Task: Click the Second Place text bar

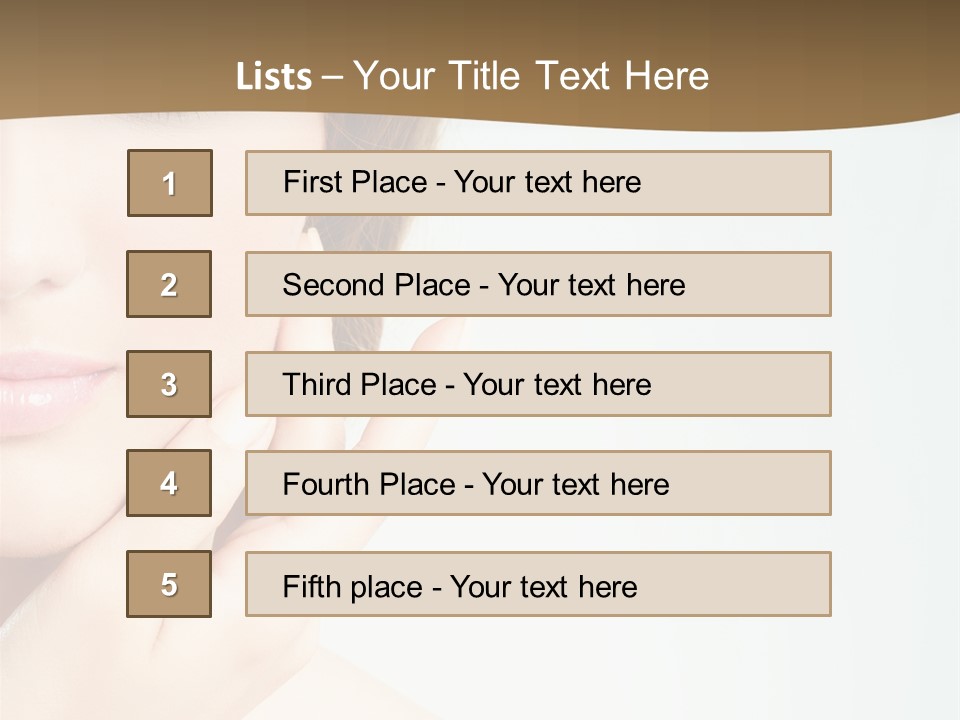Action: [x=538, y=284]
